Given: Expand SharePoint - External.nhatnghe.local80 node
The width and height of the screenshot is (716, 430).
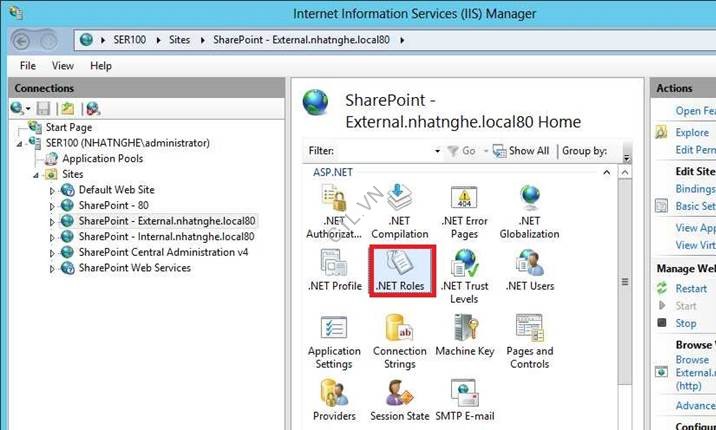Looking at the screenshot, I should pyautogui.click(x=52, y=222).
